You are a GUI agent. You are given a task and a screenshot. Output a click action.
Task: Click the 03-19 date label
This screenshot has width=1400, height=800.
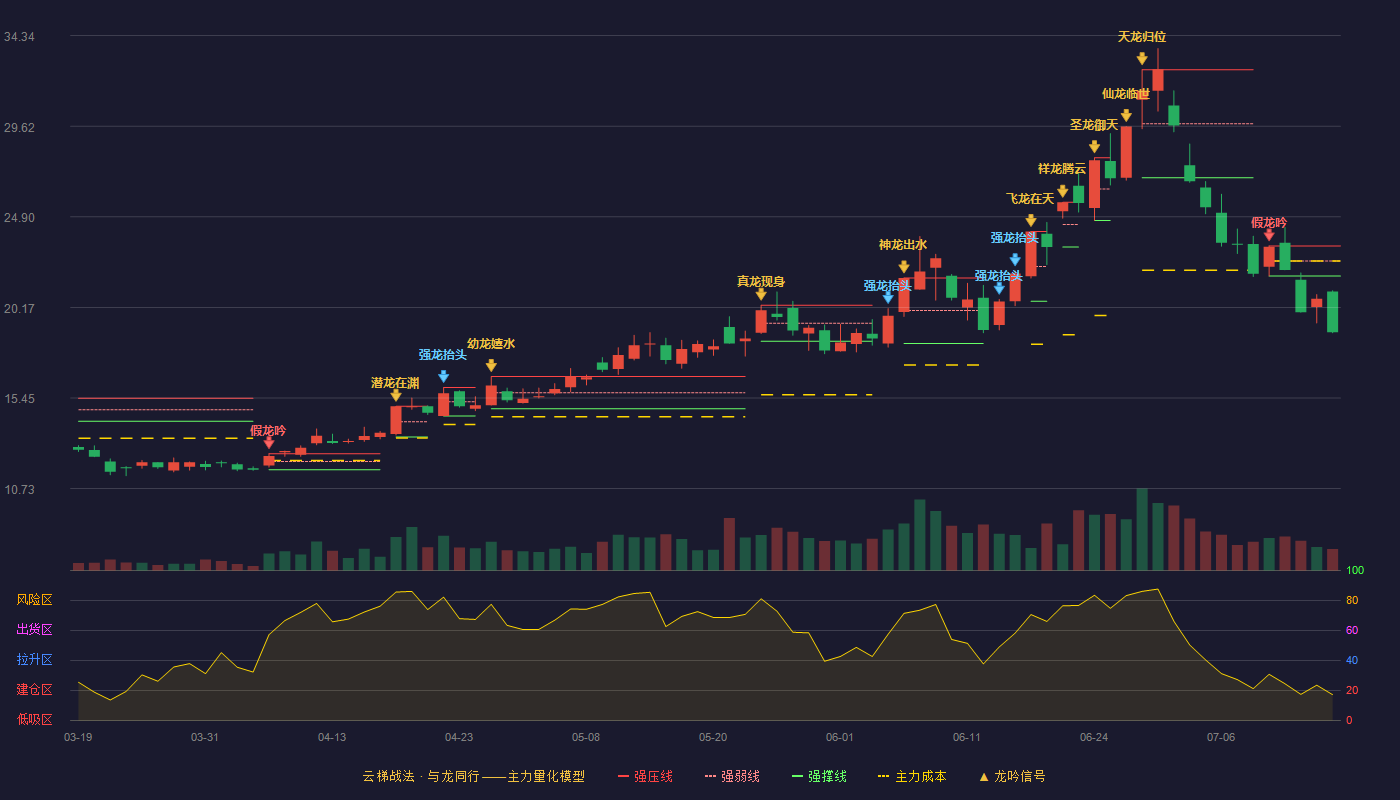(x=78, y=737)
